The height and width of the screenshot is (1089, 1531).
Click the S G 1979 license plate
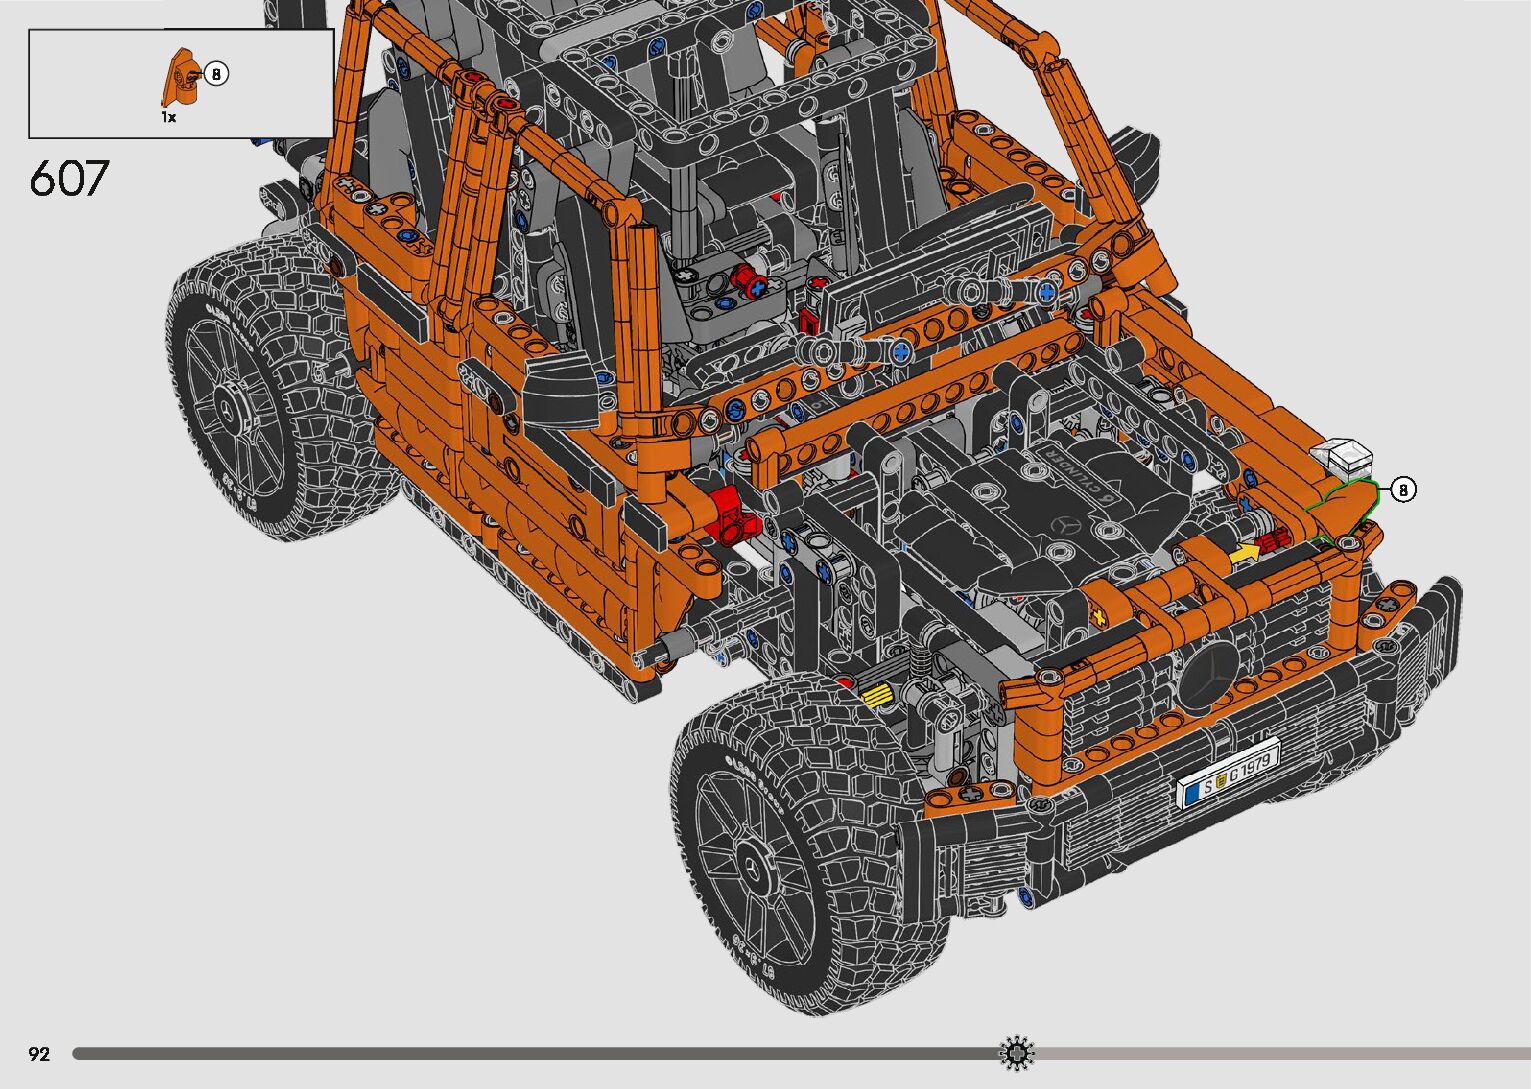click(1229, 773)
